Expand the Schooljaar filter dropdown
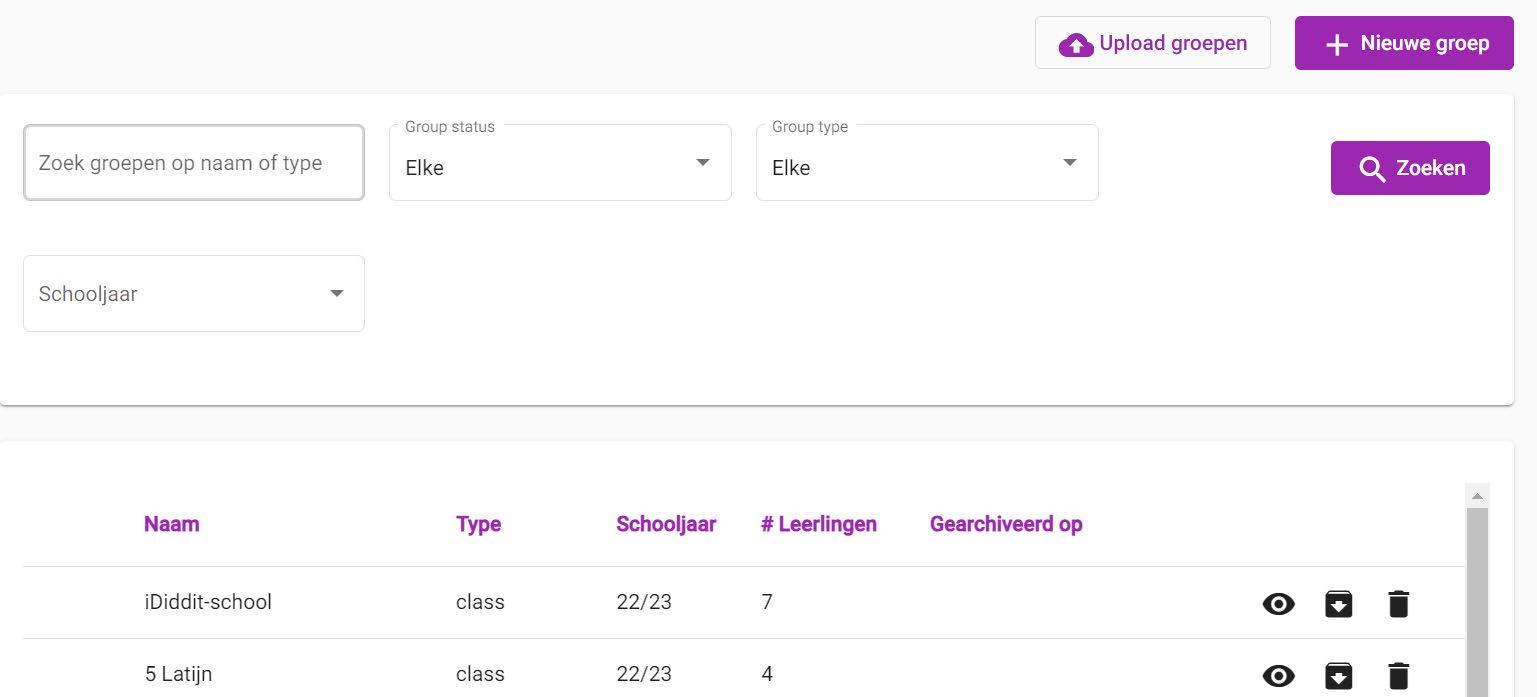Viewport: 1537px width, 697px height. click(194, 294)
